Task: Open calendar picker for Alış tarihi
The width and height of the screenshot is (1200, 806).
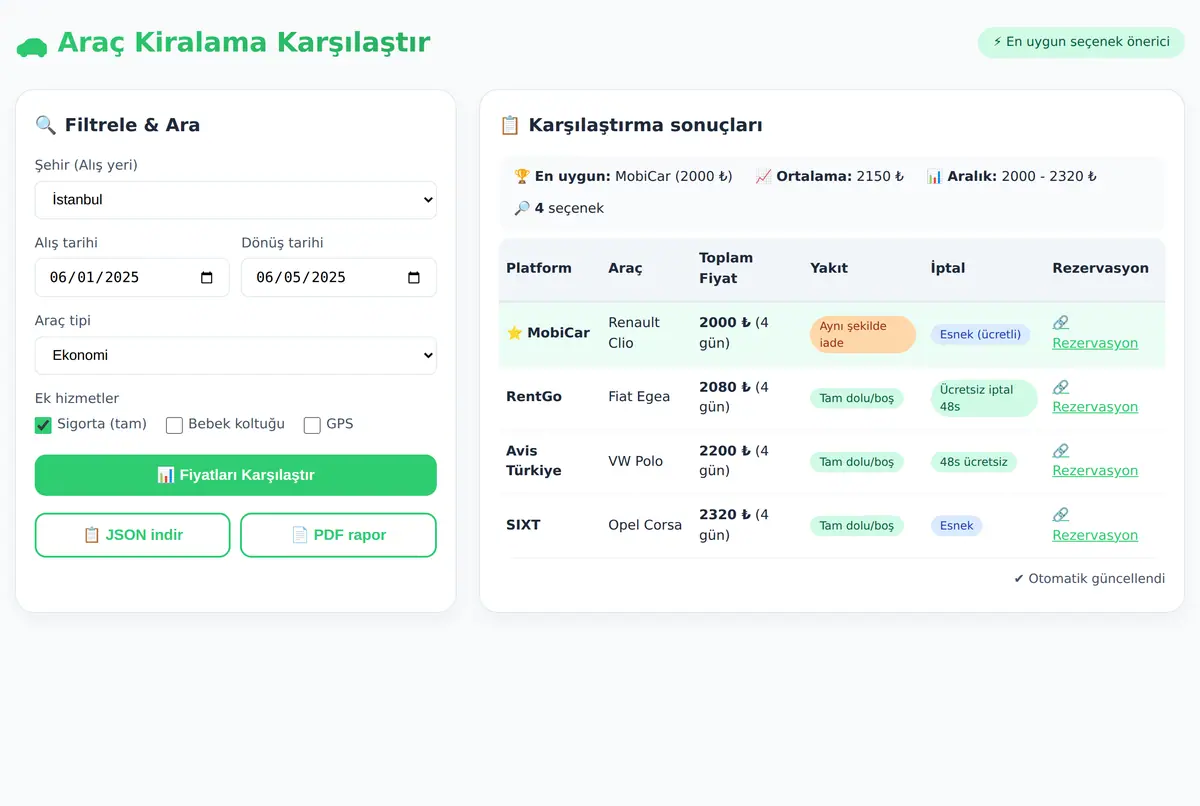Action: coord(207,278)
